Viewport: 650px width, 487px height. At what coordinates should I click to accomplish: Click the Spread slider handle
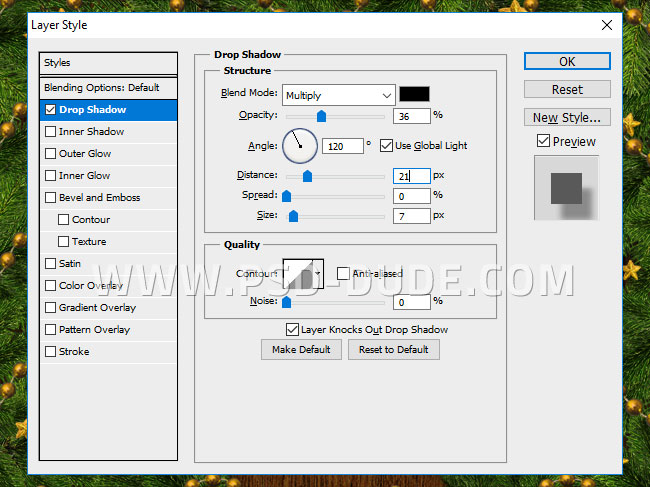(286, 196)
